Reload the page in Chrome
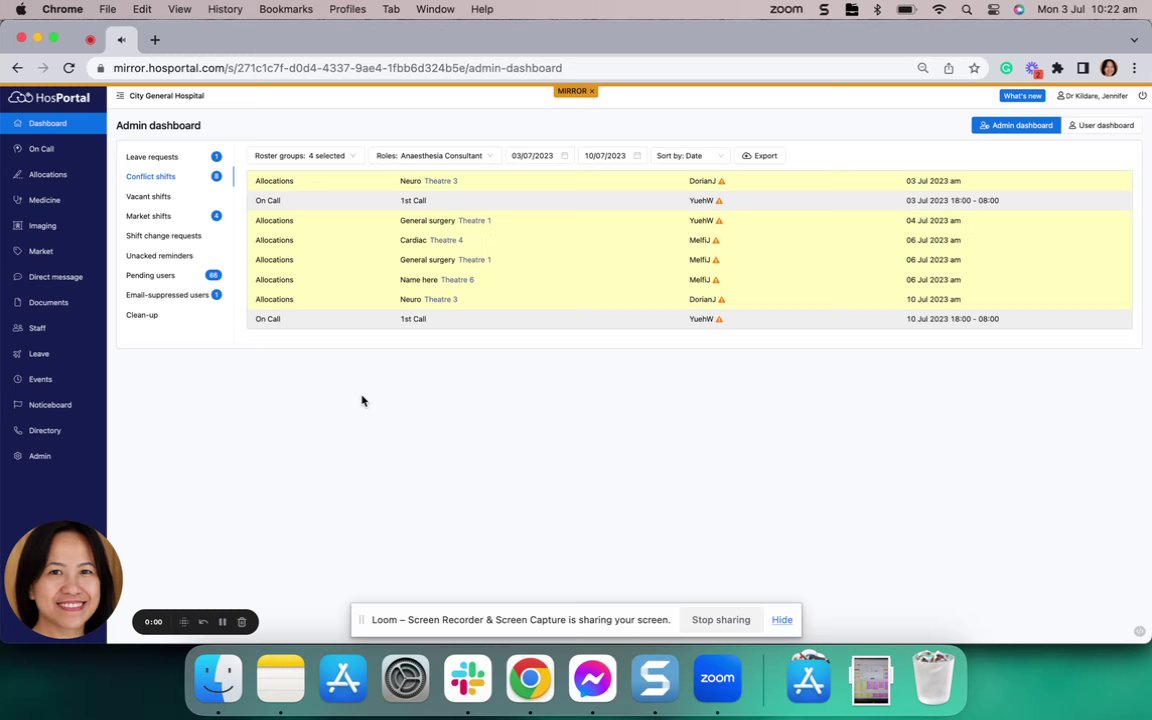Viewport: 1152px width, 720px height. [x=69, y=68]
